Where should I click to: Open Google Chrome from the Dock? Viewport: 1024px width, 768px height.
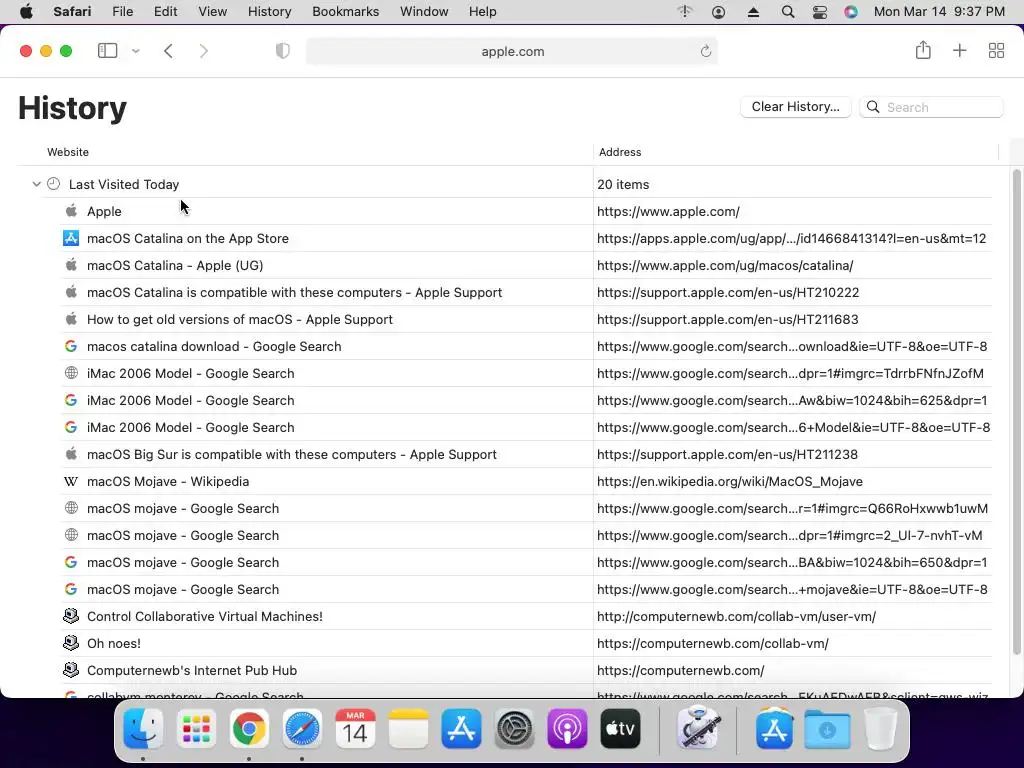pos(249,729)
